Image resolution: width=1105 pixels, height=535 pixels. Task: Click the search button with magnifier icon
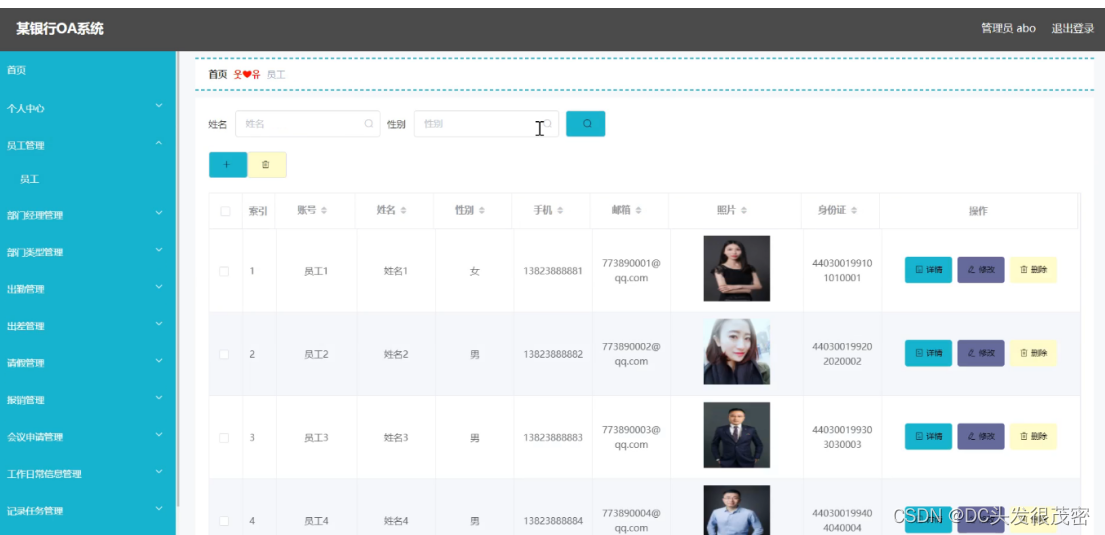click(586, 123)
